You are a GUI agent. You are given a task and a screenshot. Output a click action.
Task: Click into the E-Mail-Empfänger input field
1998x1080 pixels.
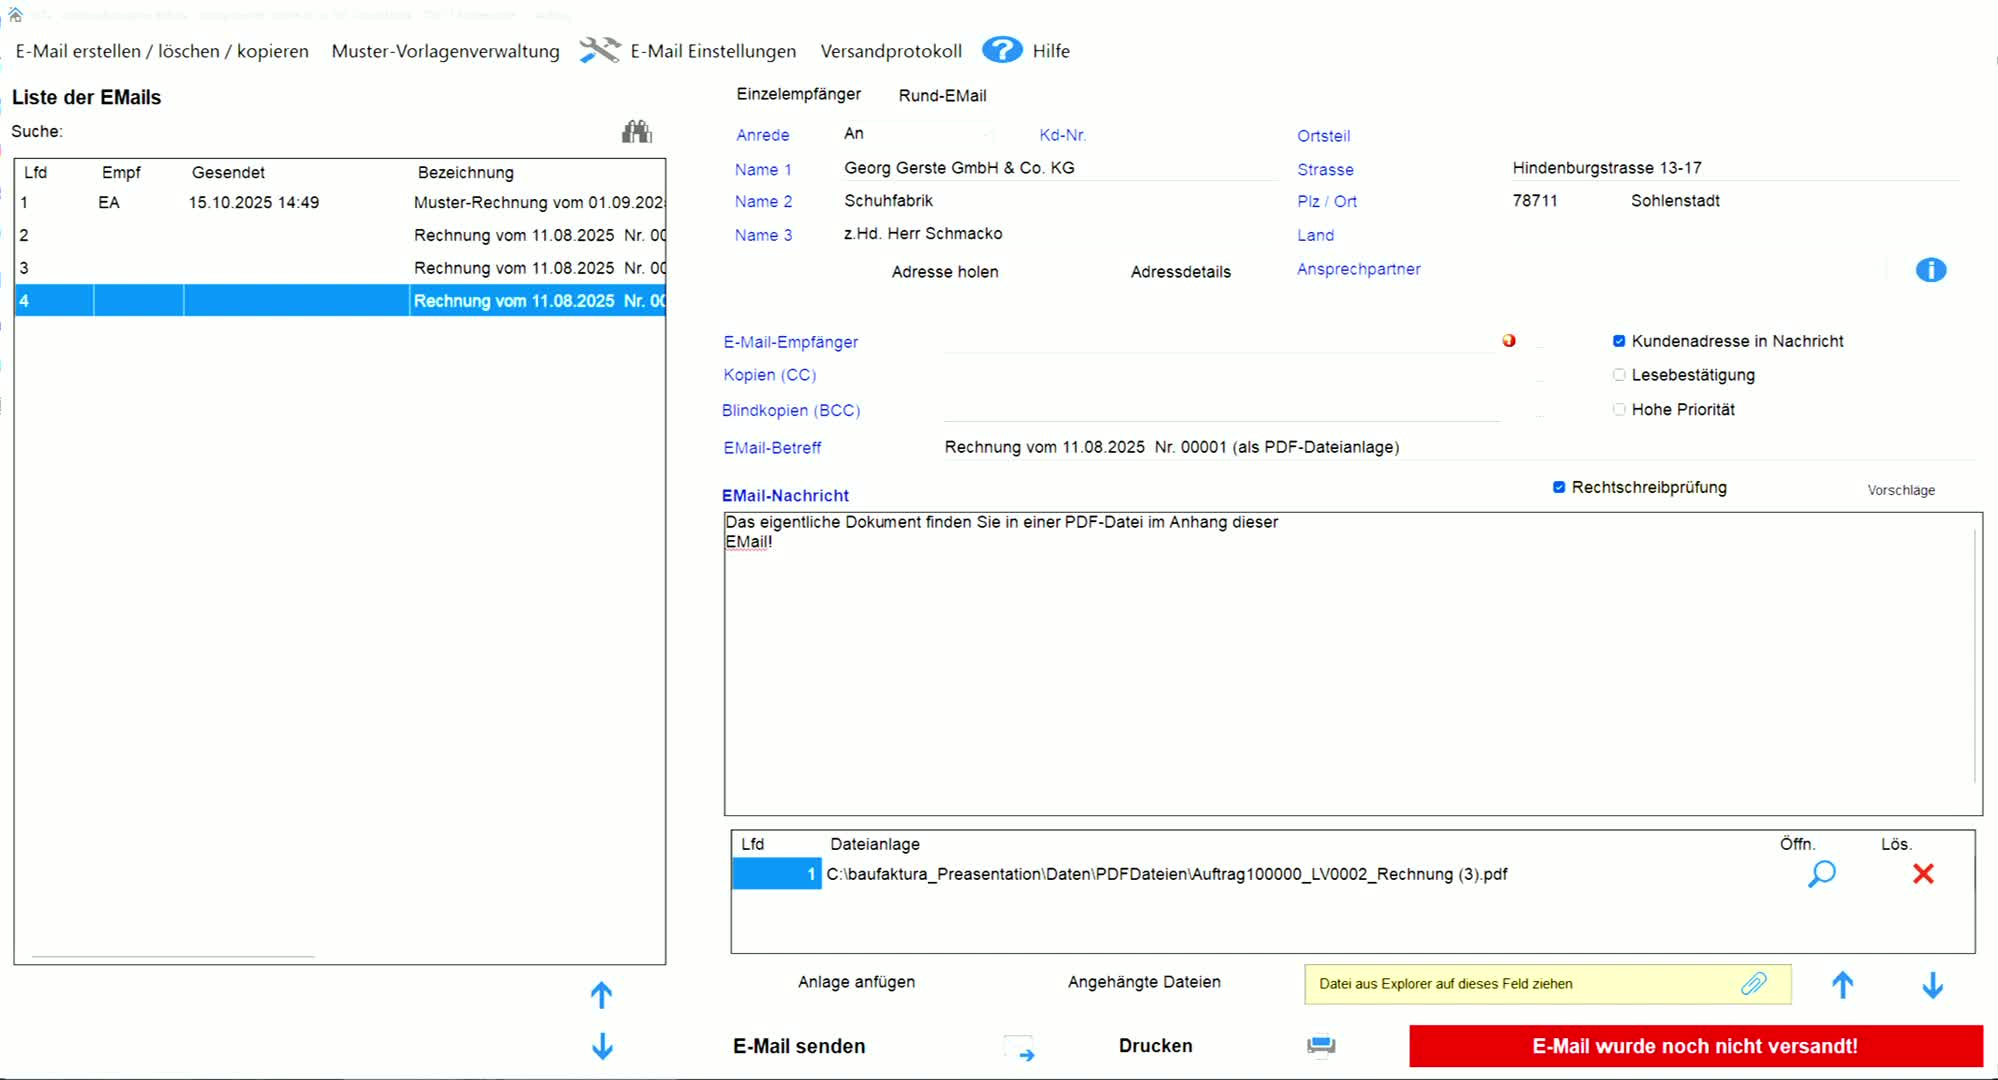tap(1218, 342)
